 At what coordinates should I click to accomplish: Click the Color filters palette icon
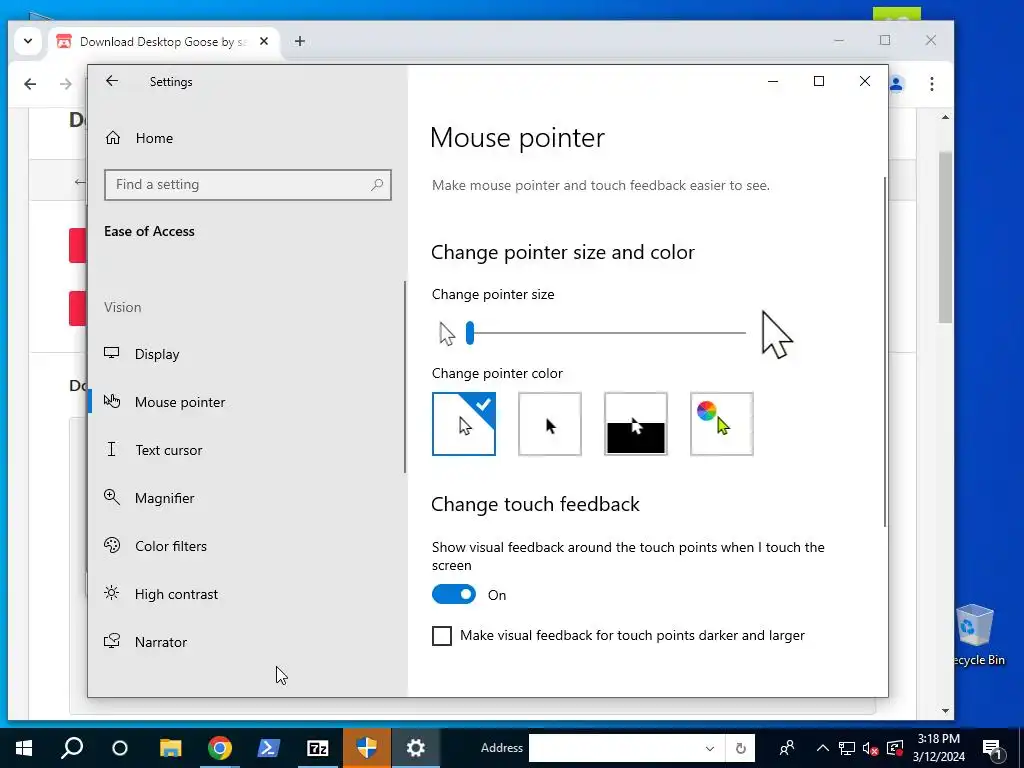[112, 545]
